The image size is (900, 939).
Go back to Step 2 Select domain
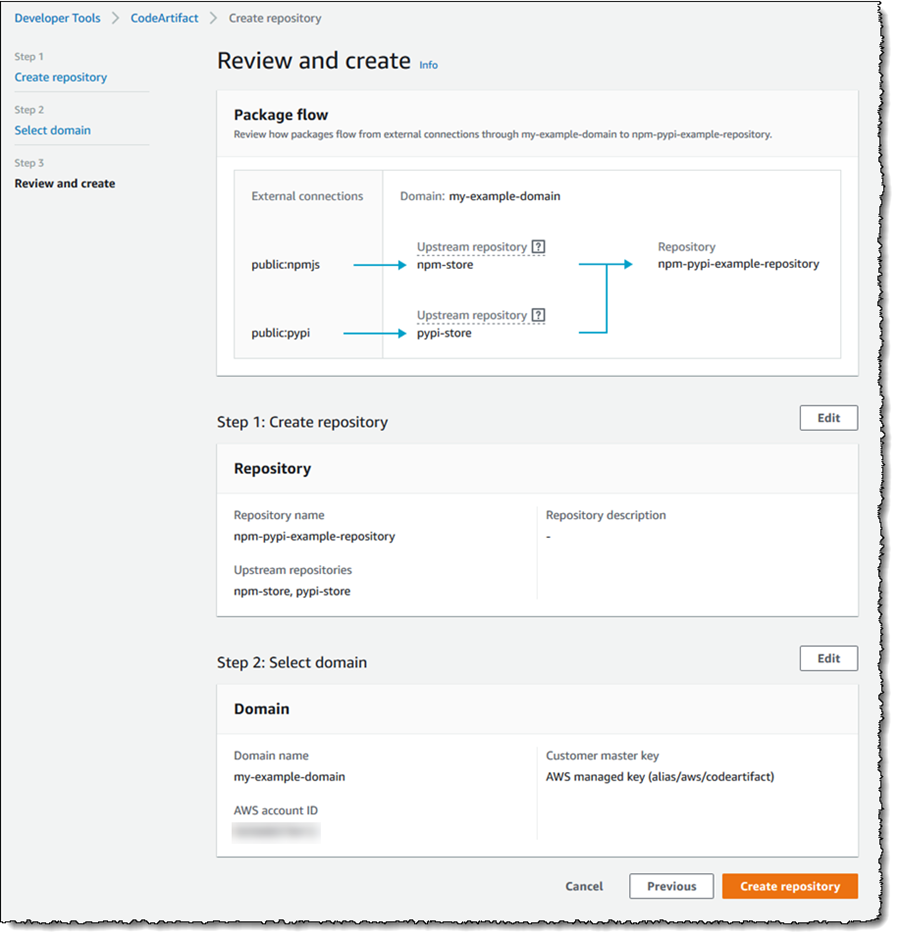pos(53,131)
